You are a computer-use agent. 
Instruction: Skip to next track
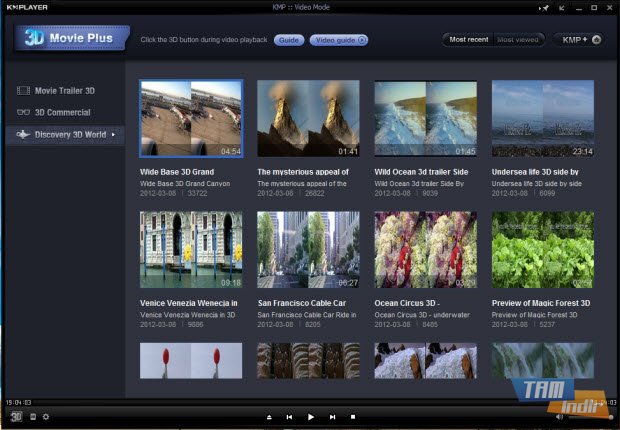coord(333,417)
